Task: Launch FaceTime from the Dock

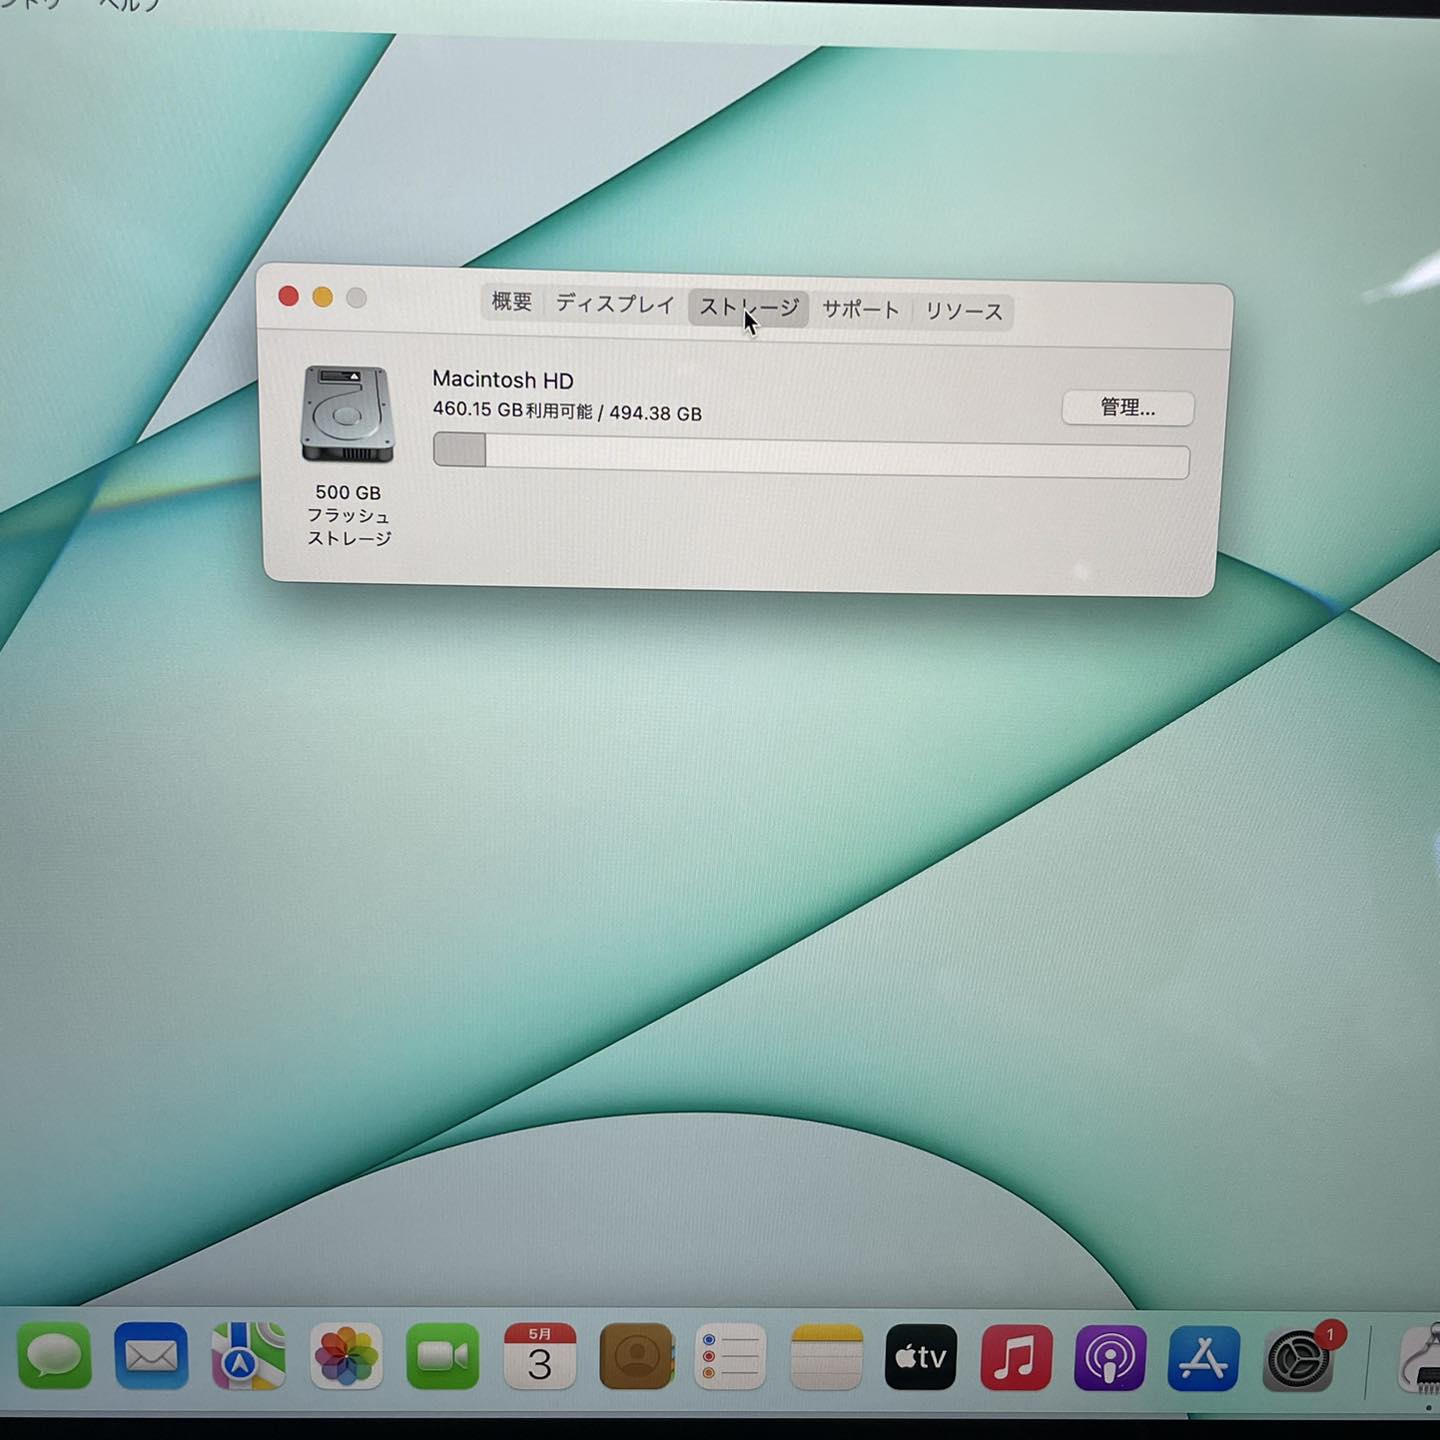Action: [442, 1357]
